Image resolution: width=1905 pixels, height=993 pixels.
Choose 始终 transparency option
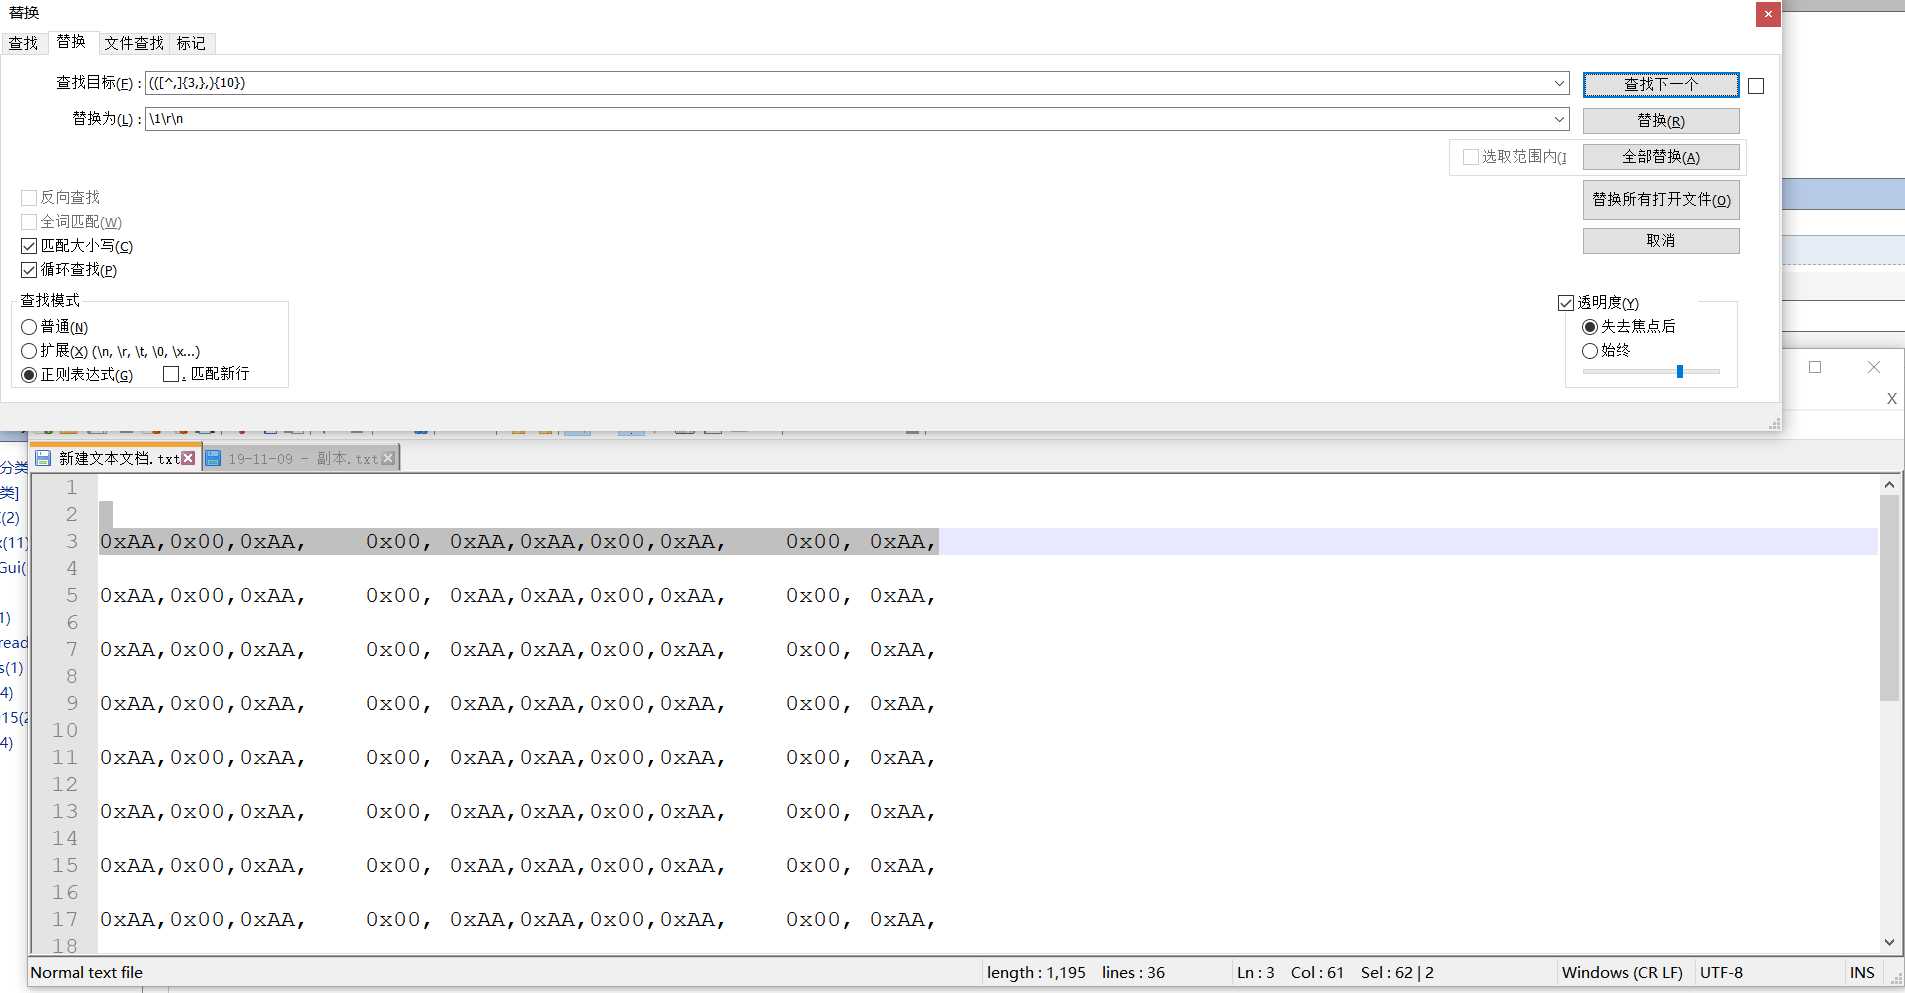coord(1590,351)
